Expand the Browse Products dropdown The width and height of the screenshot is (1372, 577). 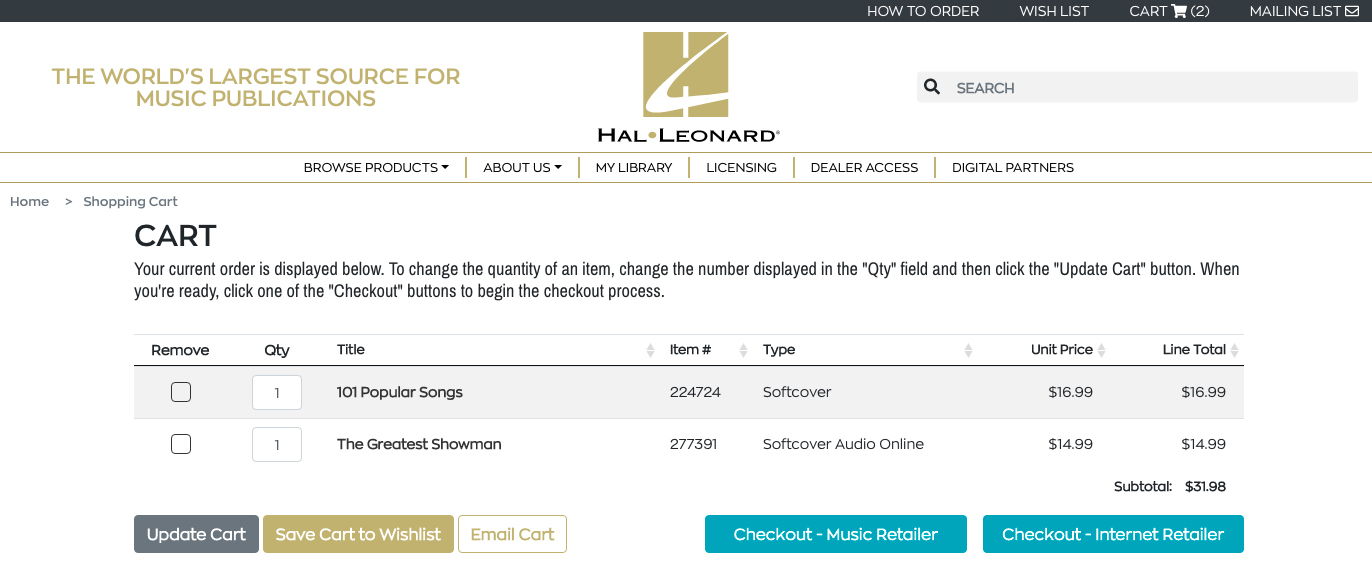click(x=376, y=167)
